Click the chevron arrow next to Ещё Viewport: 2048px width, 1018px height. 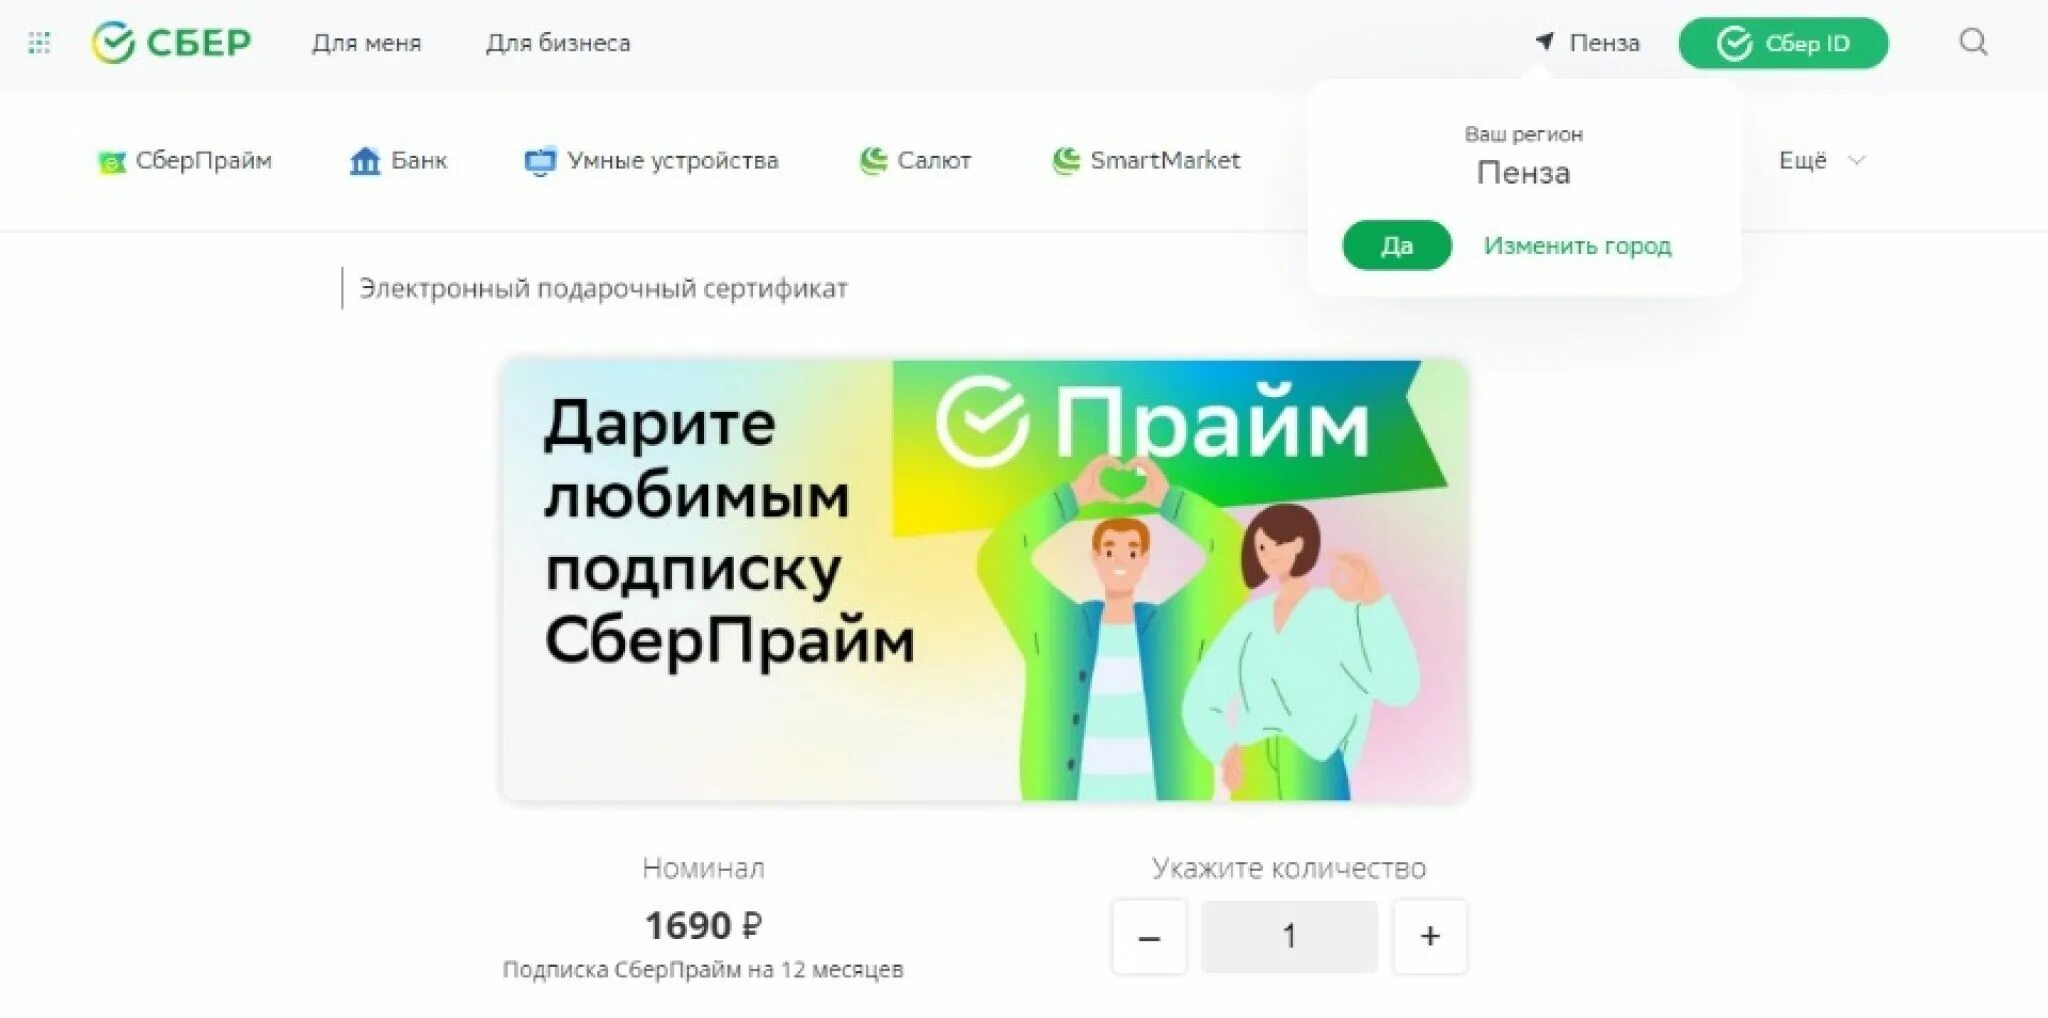click(1856, 161)
